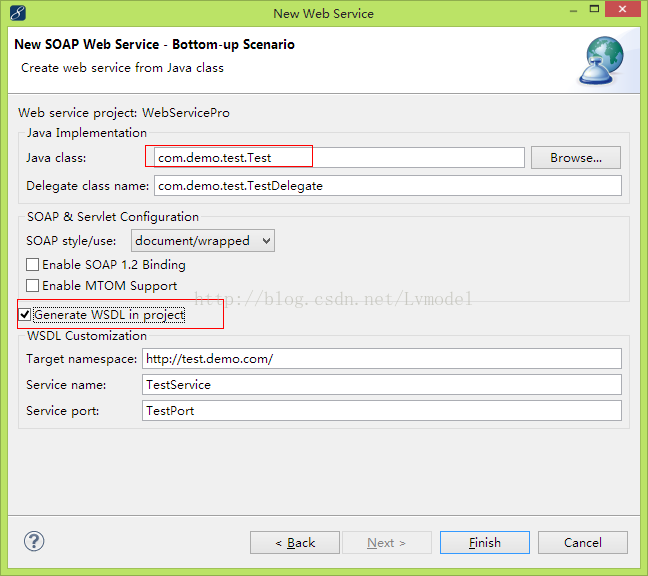Click the 'Java Implementation' group title

pyautogui.click(x=87, y=133)
